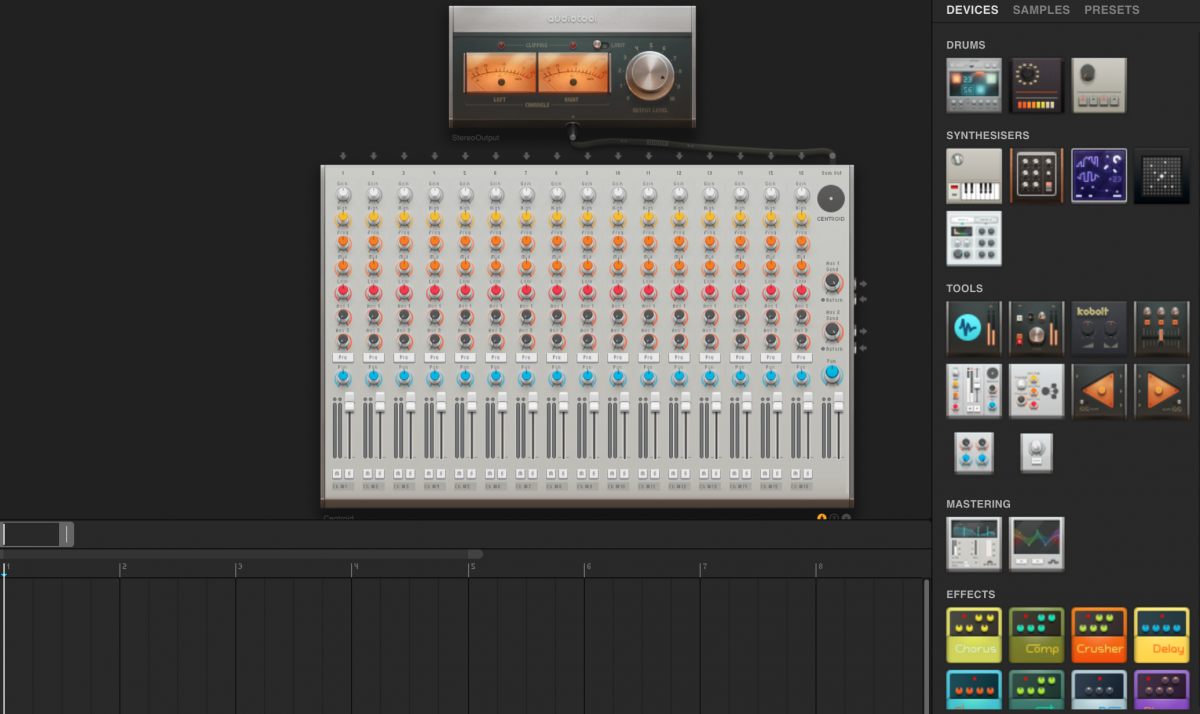1200x714 pixels.
Task: Toggle the Light switch on StereoOutput
Action: click(600, 45)
